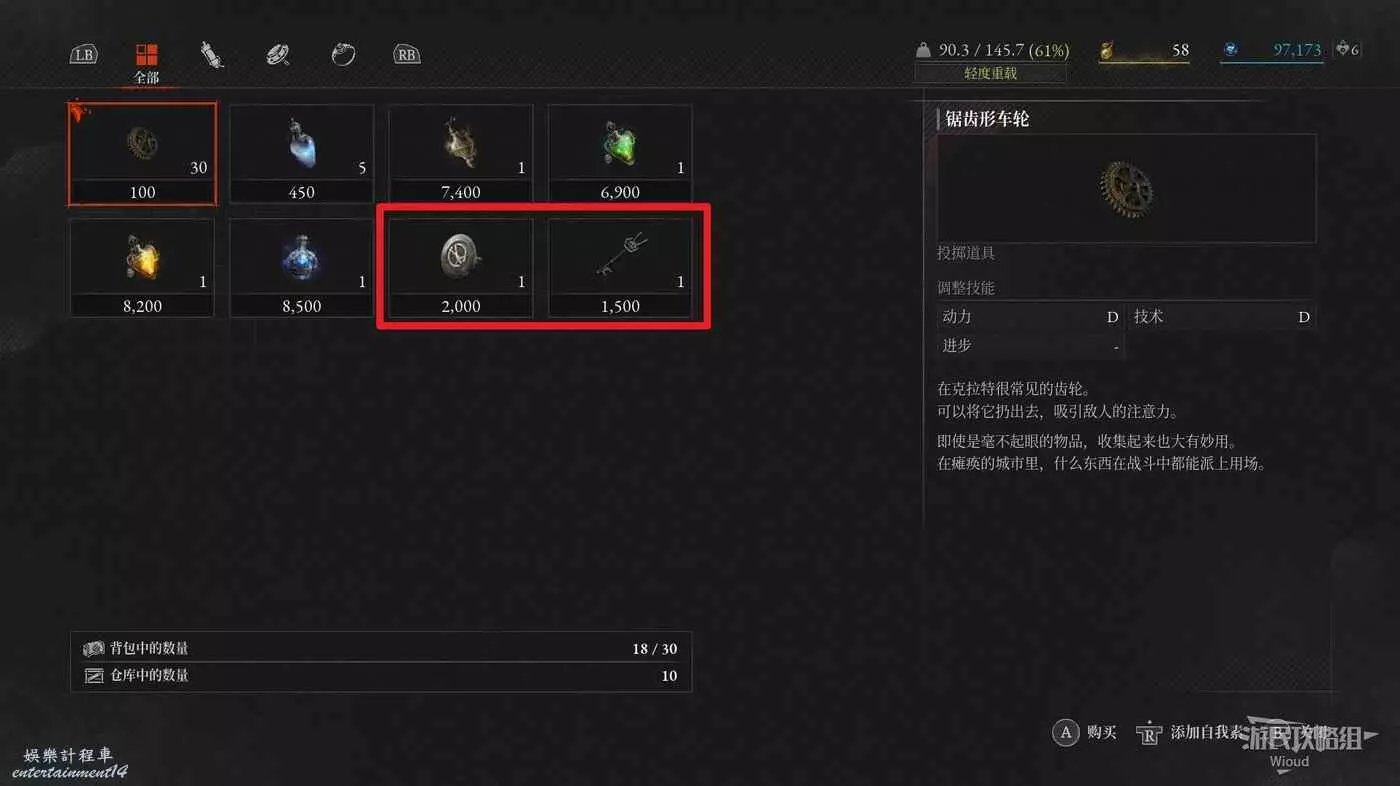Click the weight icon beside 90.3 / 145.7
The image size is (1400, 786).
(x=923, y=50)
